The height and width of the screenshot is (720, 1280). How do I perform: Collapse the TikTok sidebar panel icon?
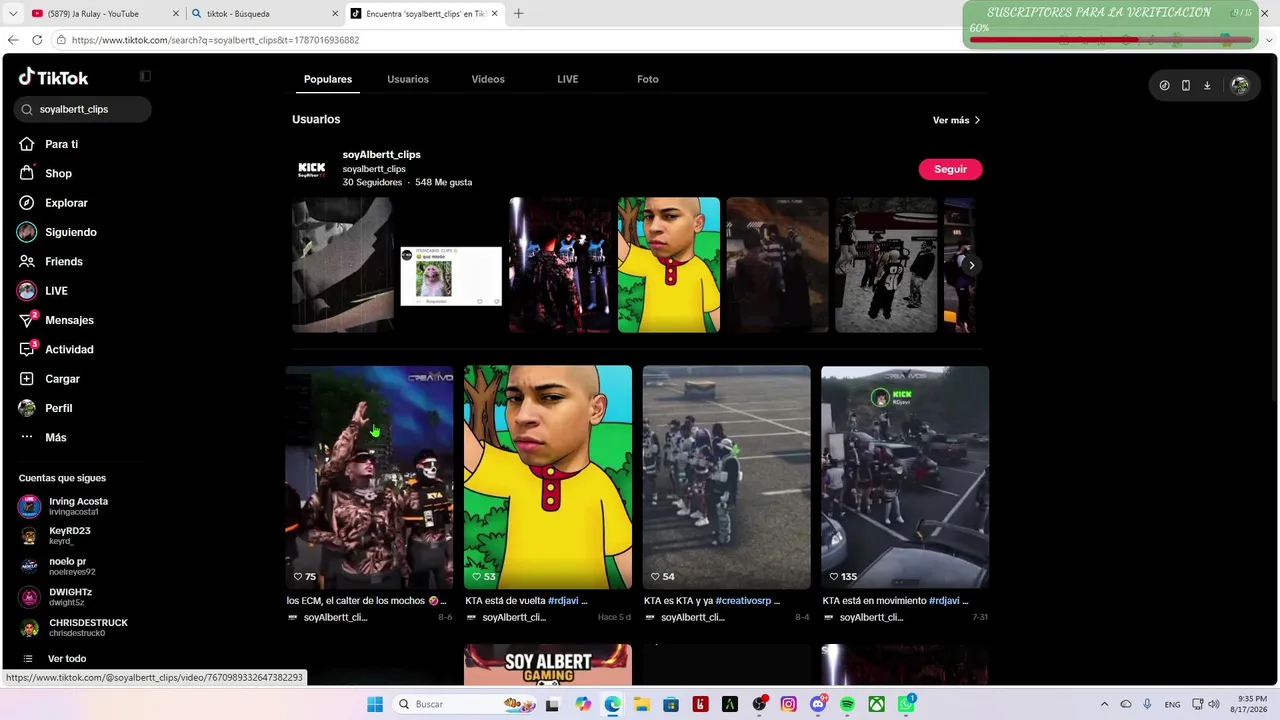(145, 76)
